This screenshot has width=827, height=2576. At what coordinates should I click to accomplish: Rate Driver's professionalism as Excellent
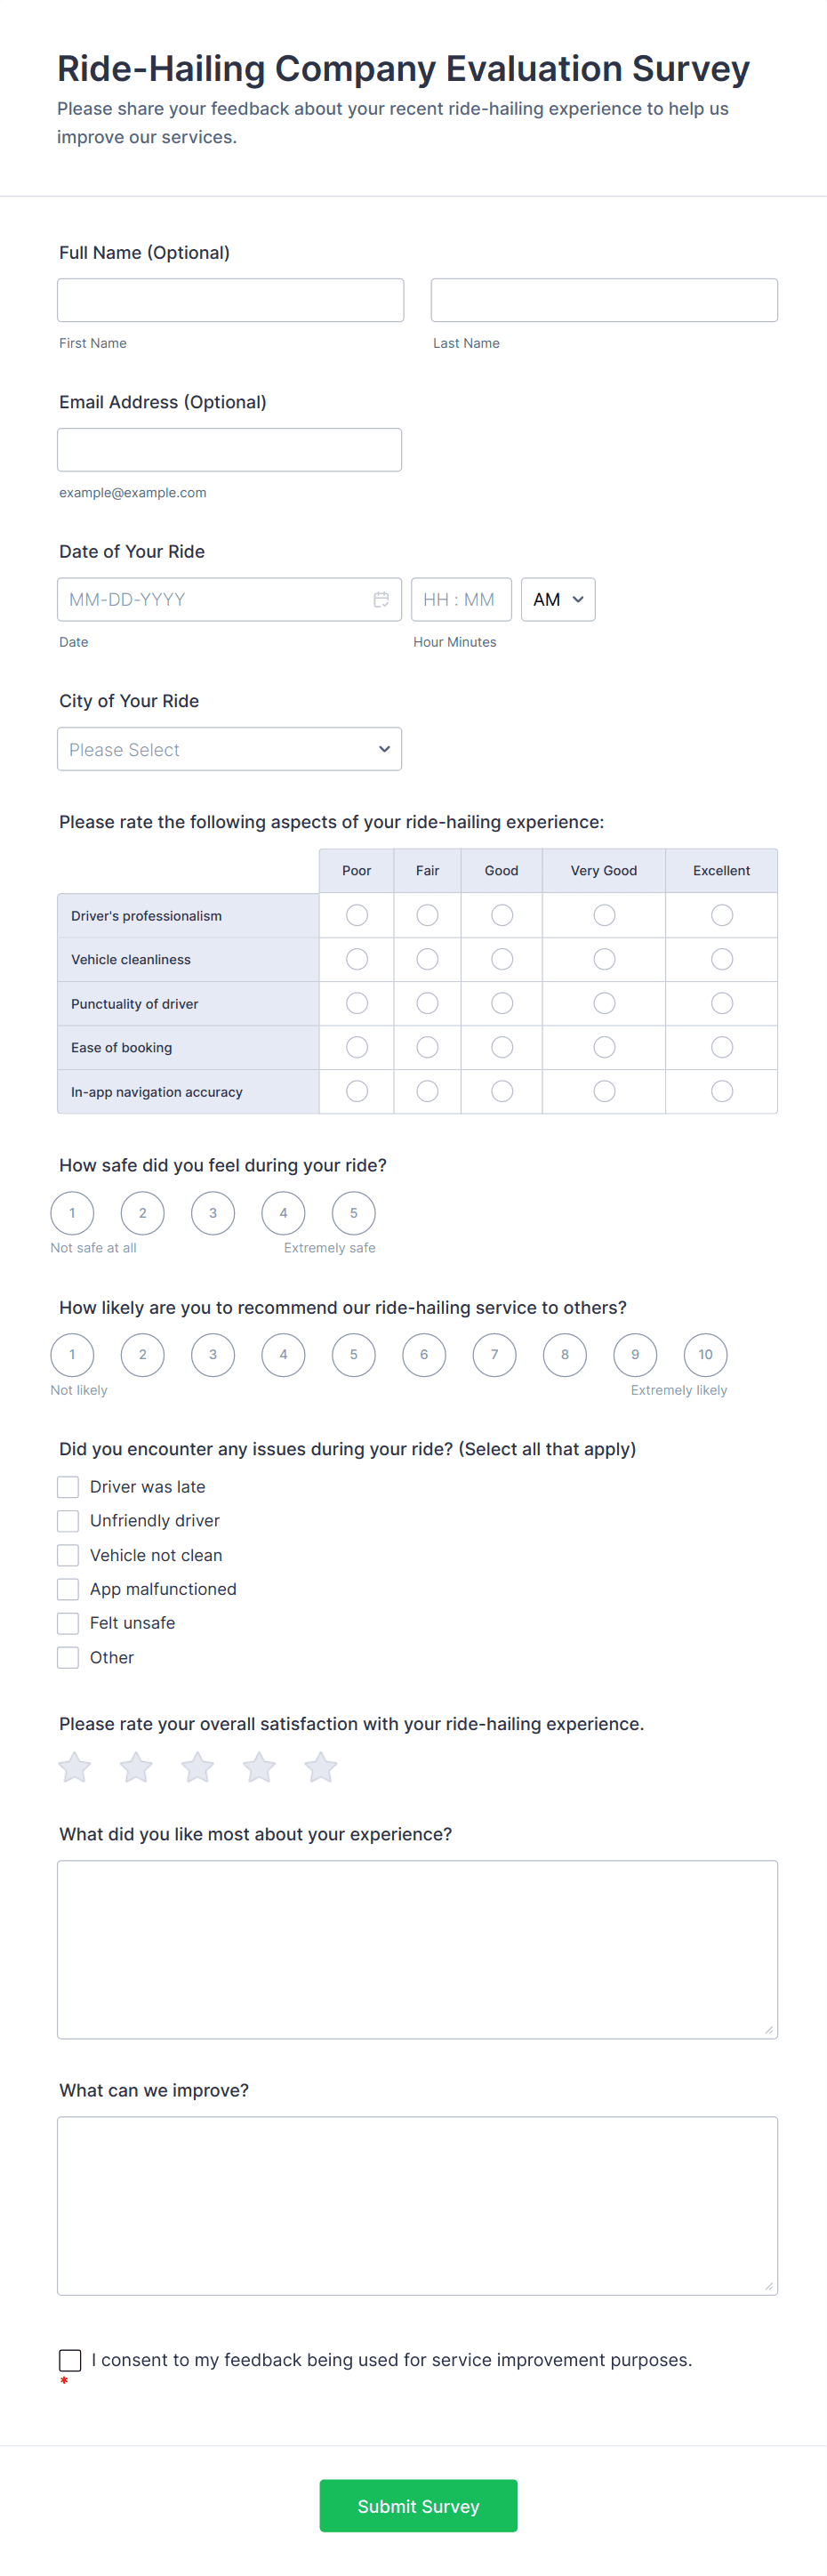(x=721, y=915)
